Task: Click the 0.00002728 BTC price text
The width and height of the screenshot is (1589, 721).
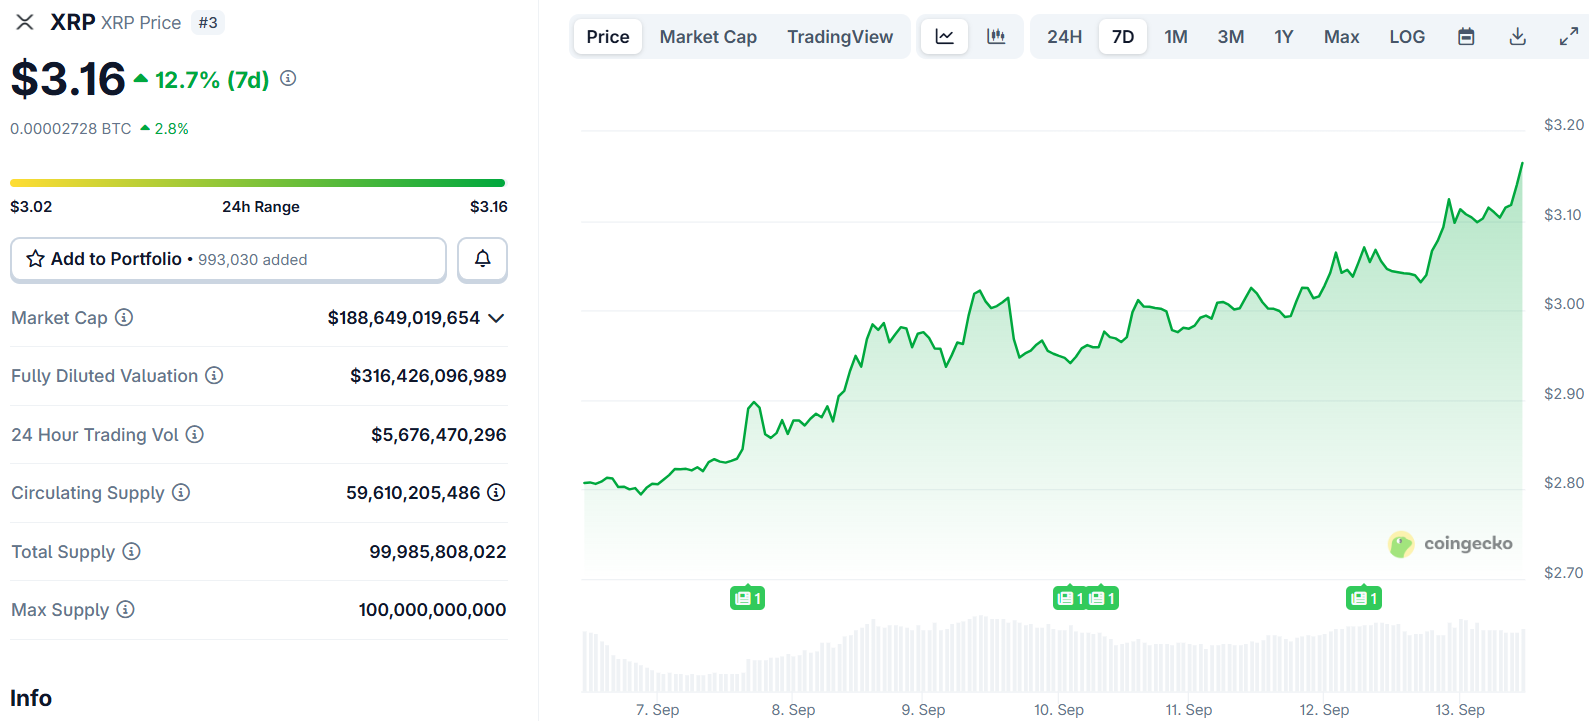Action: point(71,129)
